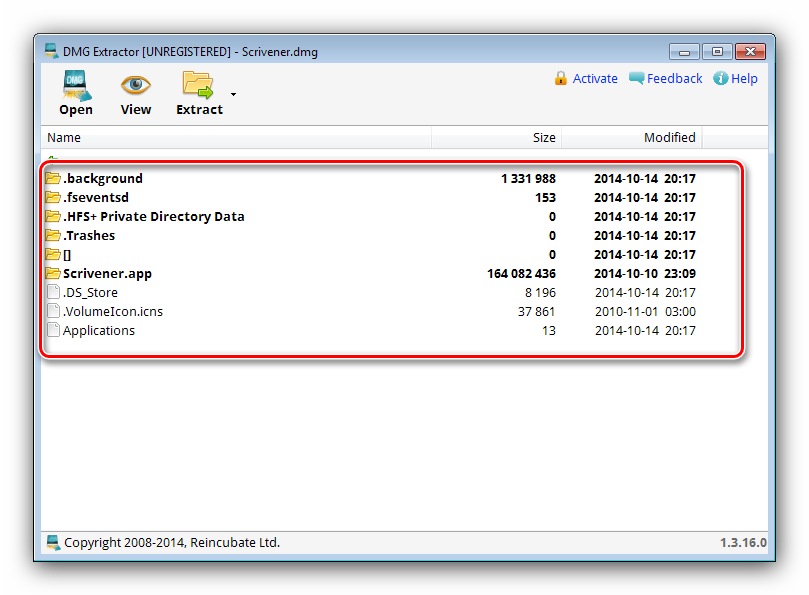Click the View eye icon
809x595 pixels.
136,85
